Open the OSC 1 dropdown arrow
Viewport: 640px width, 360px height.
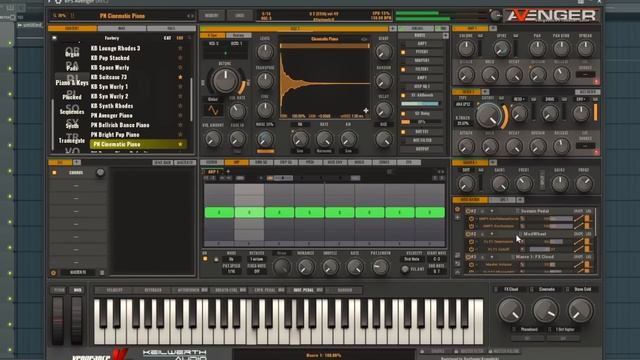point(393,29)
